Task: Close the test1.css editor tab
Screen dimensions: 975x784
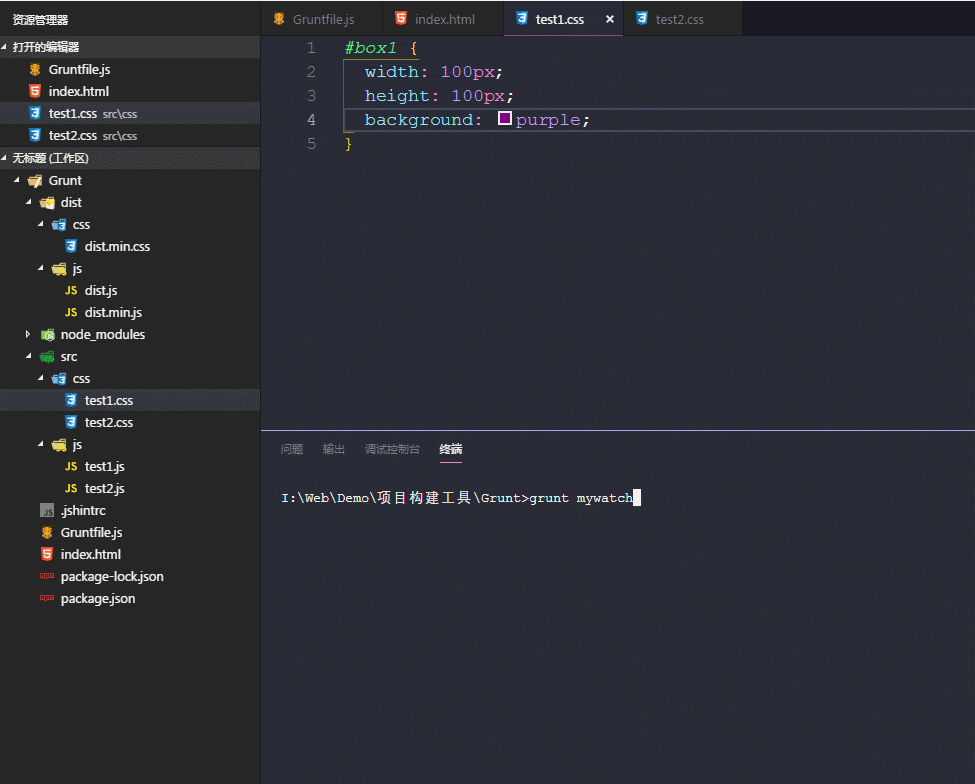Action: (610, 19)
